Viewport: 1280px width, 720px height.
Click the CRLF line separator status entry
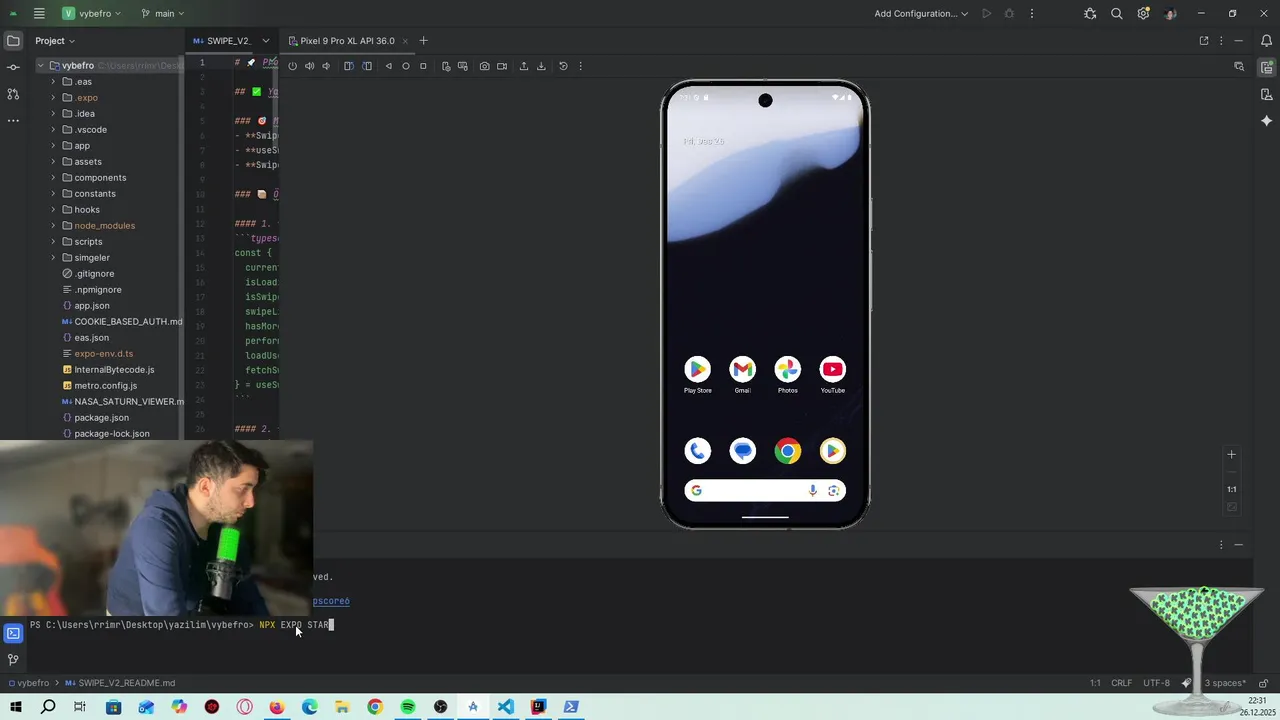[x=1122, y=683]
